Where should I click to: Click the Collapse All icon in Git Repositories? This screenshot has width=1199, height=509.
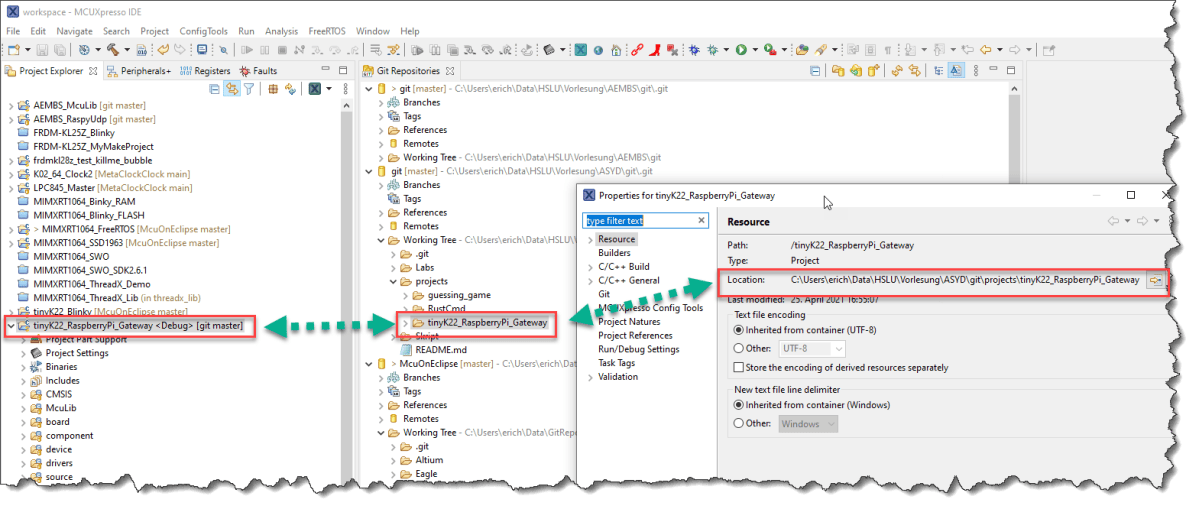click(x=815, y=70)
